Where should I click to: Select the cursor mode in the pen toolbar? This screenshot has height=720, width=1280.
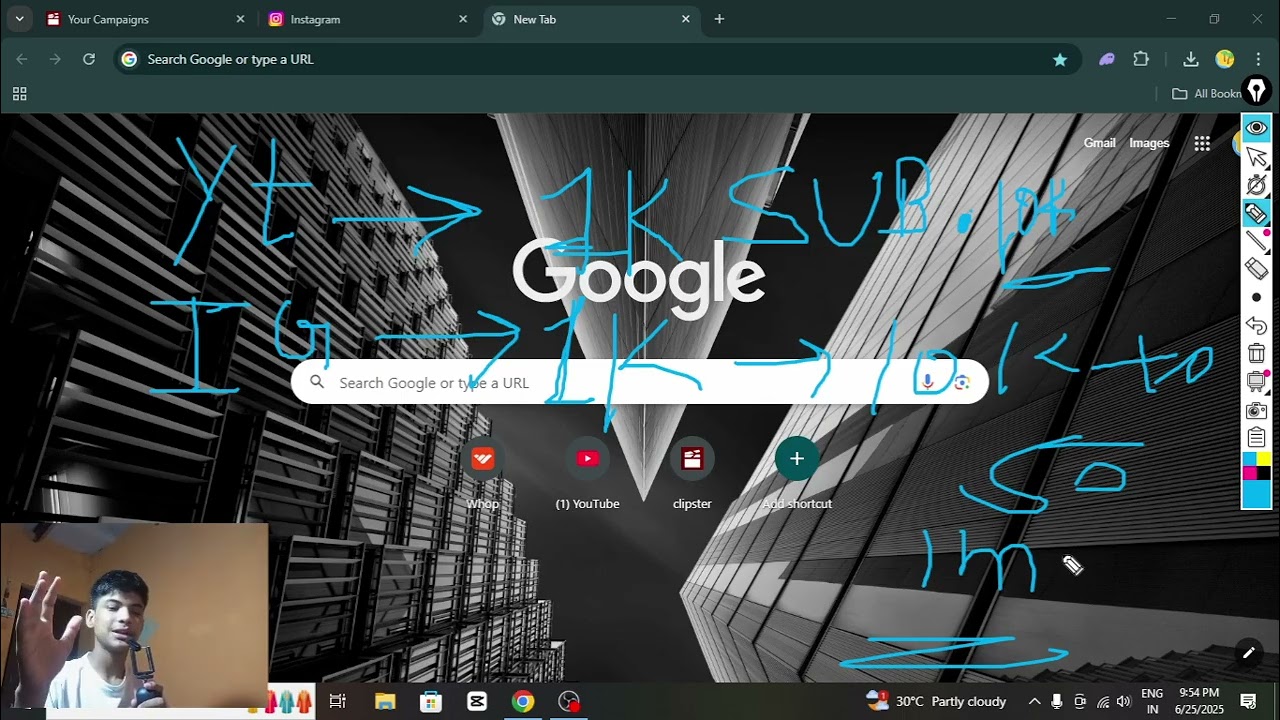click(1256, 157)
